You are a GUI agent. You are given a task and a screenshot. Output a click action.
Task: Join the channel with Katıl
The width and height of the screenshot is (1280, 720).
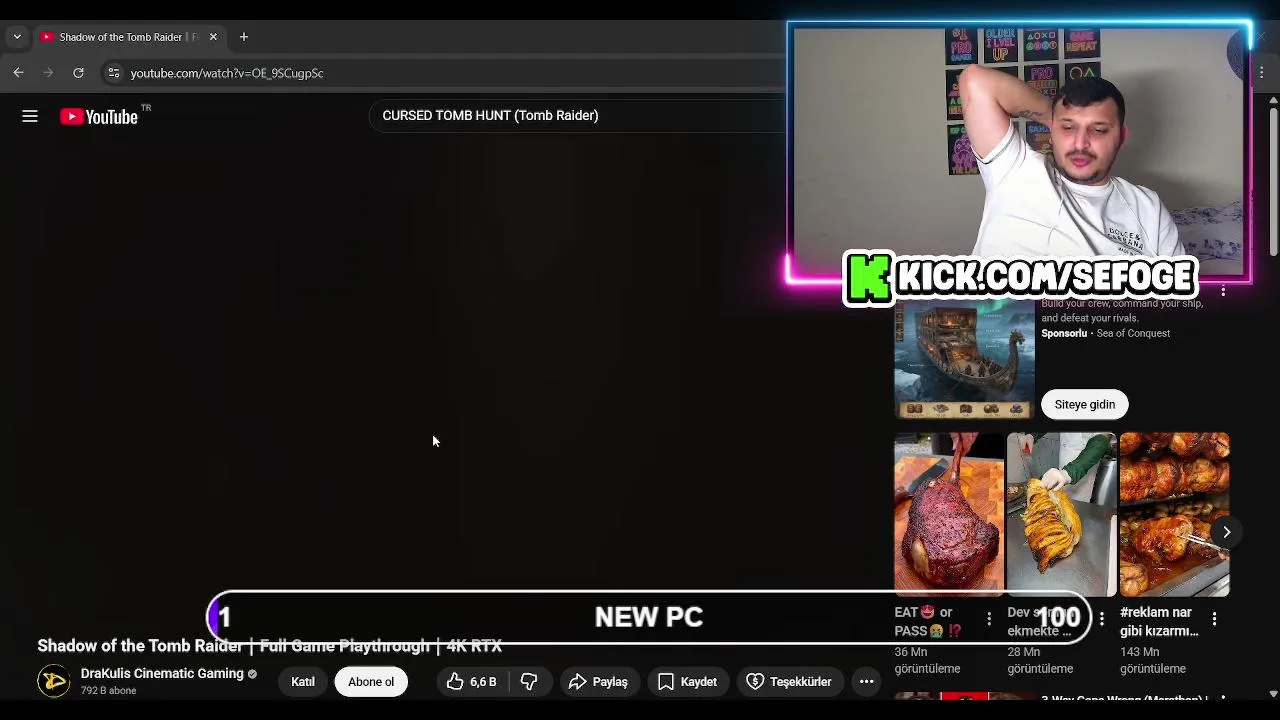coord(303,682)
